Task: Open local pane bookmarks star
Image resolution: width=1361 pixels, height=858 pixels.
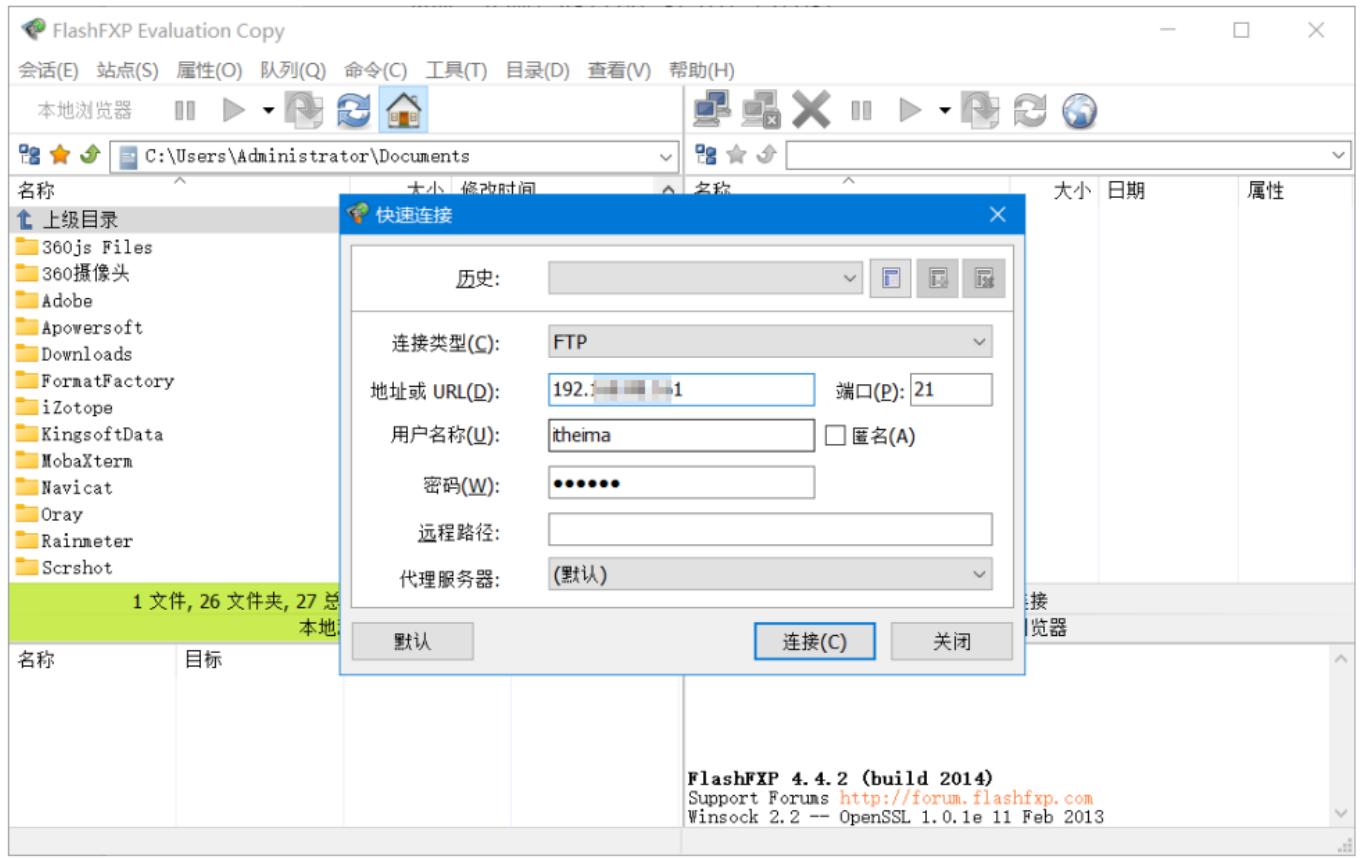Action: coord(60,155)
